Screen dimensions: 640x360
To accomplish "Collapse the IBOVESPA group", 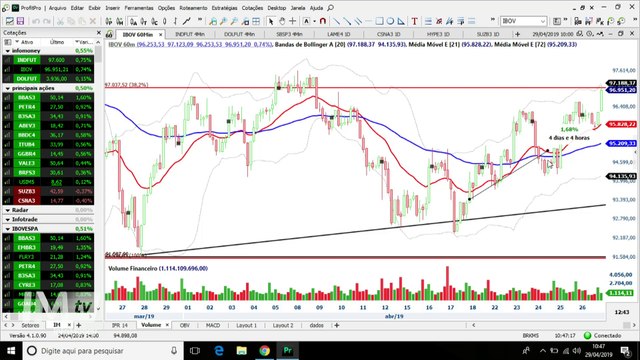I will [x=8, y=229].
